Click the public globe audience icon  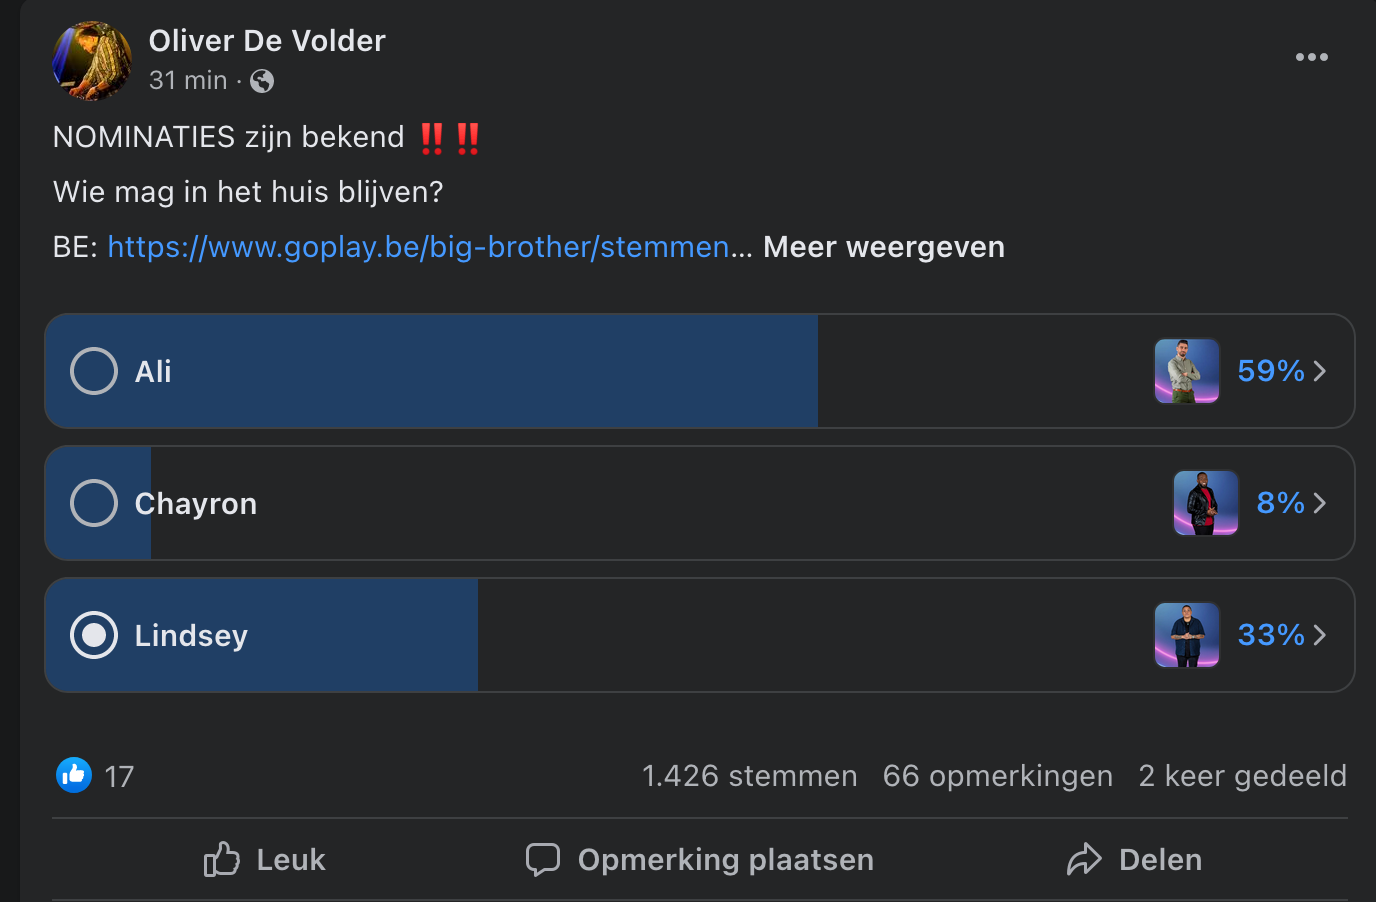(262, 81)
